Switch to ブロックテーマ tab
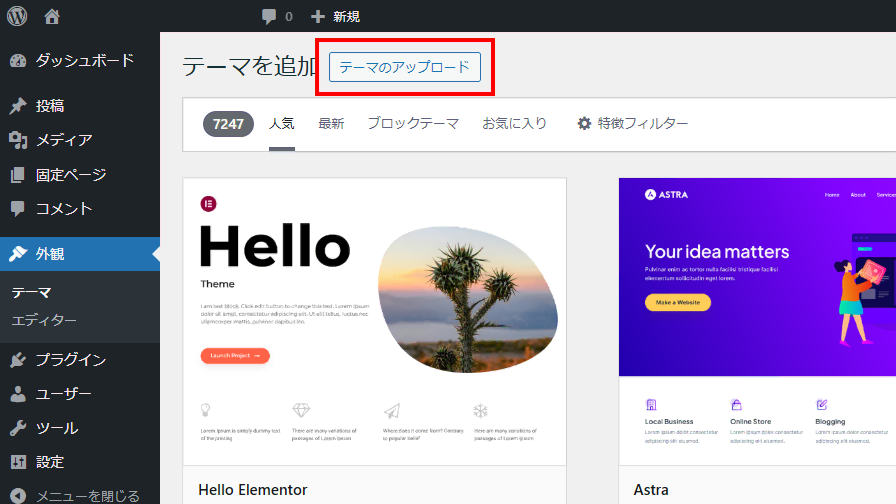Image resolution: width=896 pixels, height=504 pixels. click(x=413, y=123)
